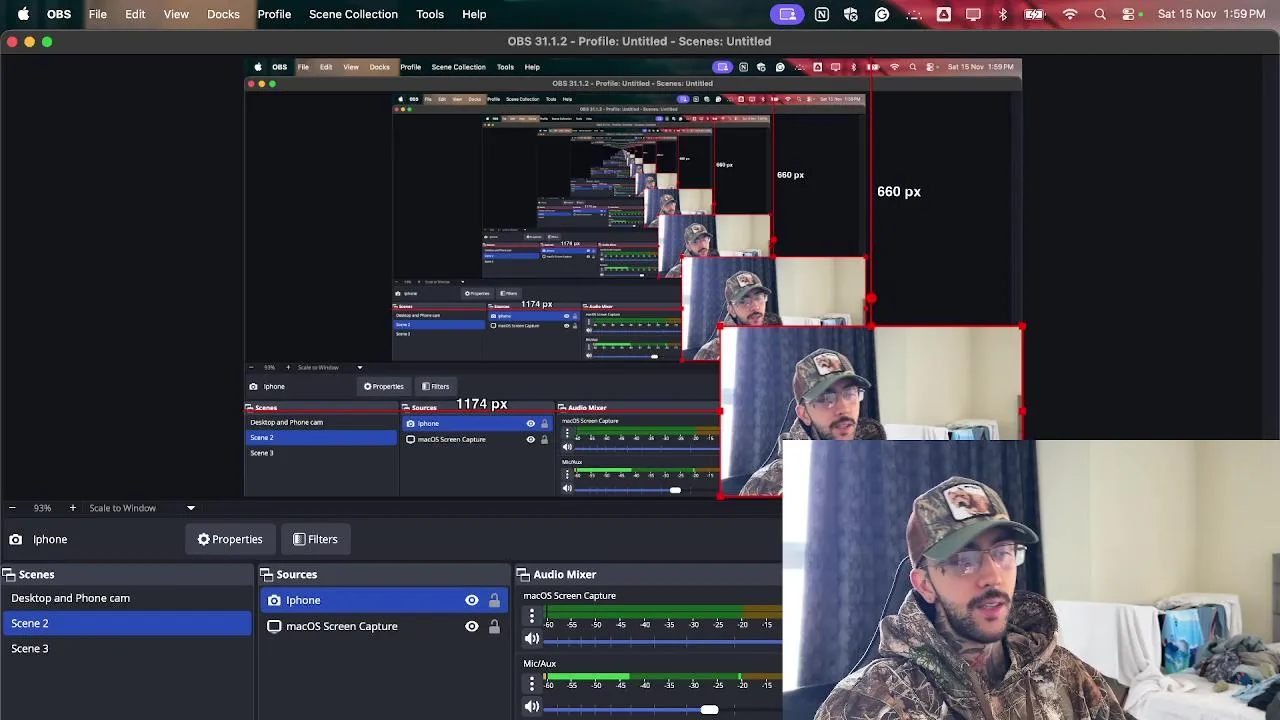
Task: Open Filters for the Iphone source
Action: 315,539
